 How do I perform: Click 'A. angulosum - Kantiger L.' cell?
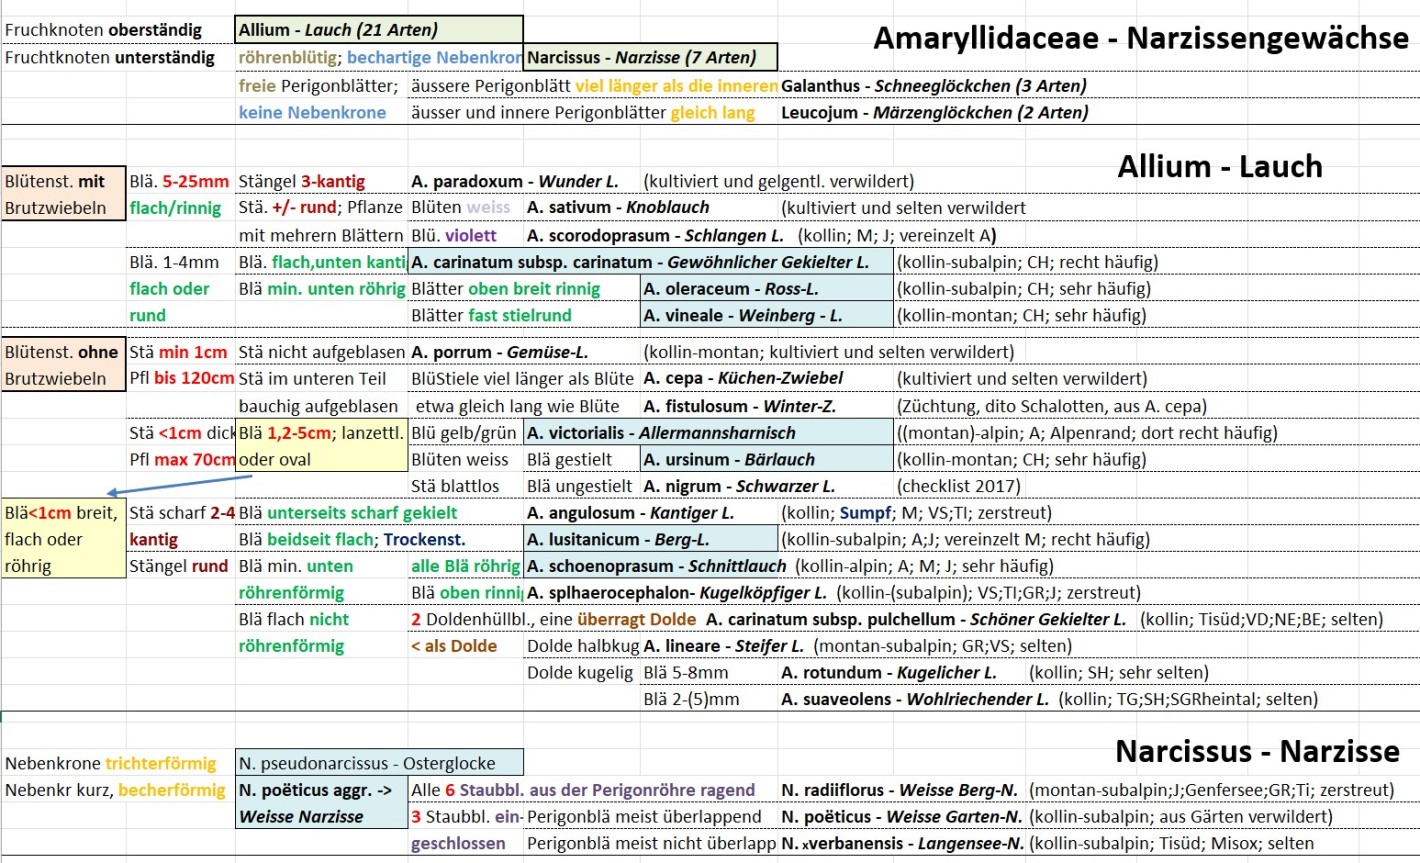630,512
